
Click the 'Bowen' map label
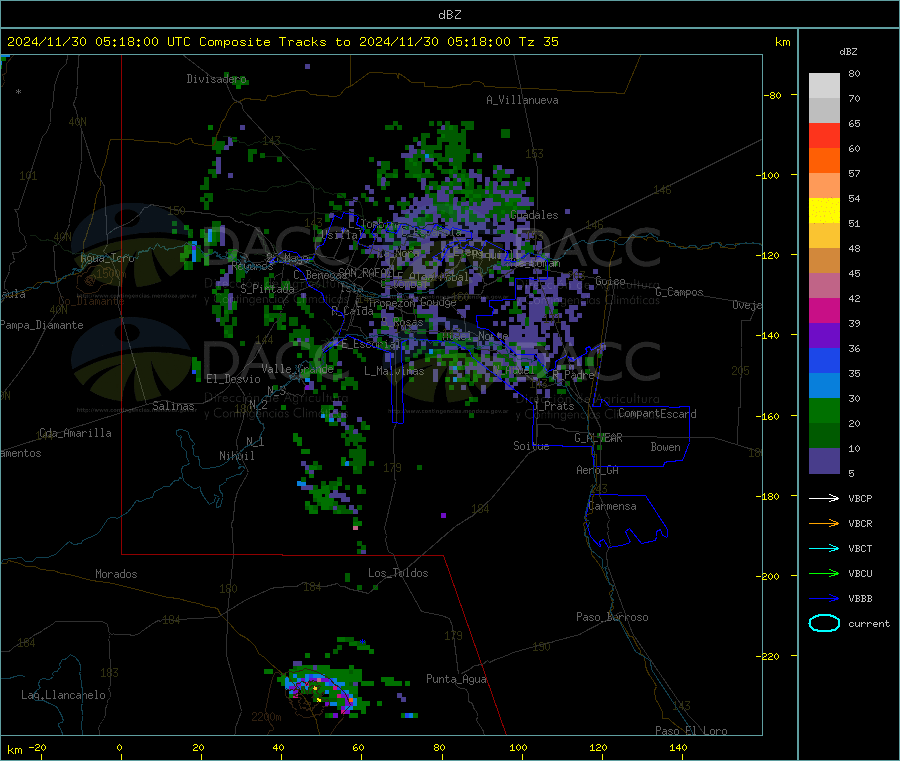(665, 447)
